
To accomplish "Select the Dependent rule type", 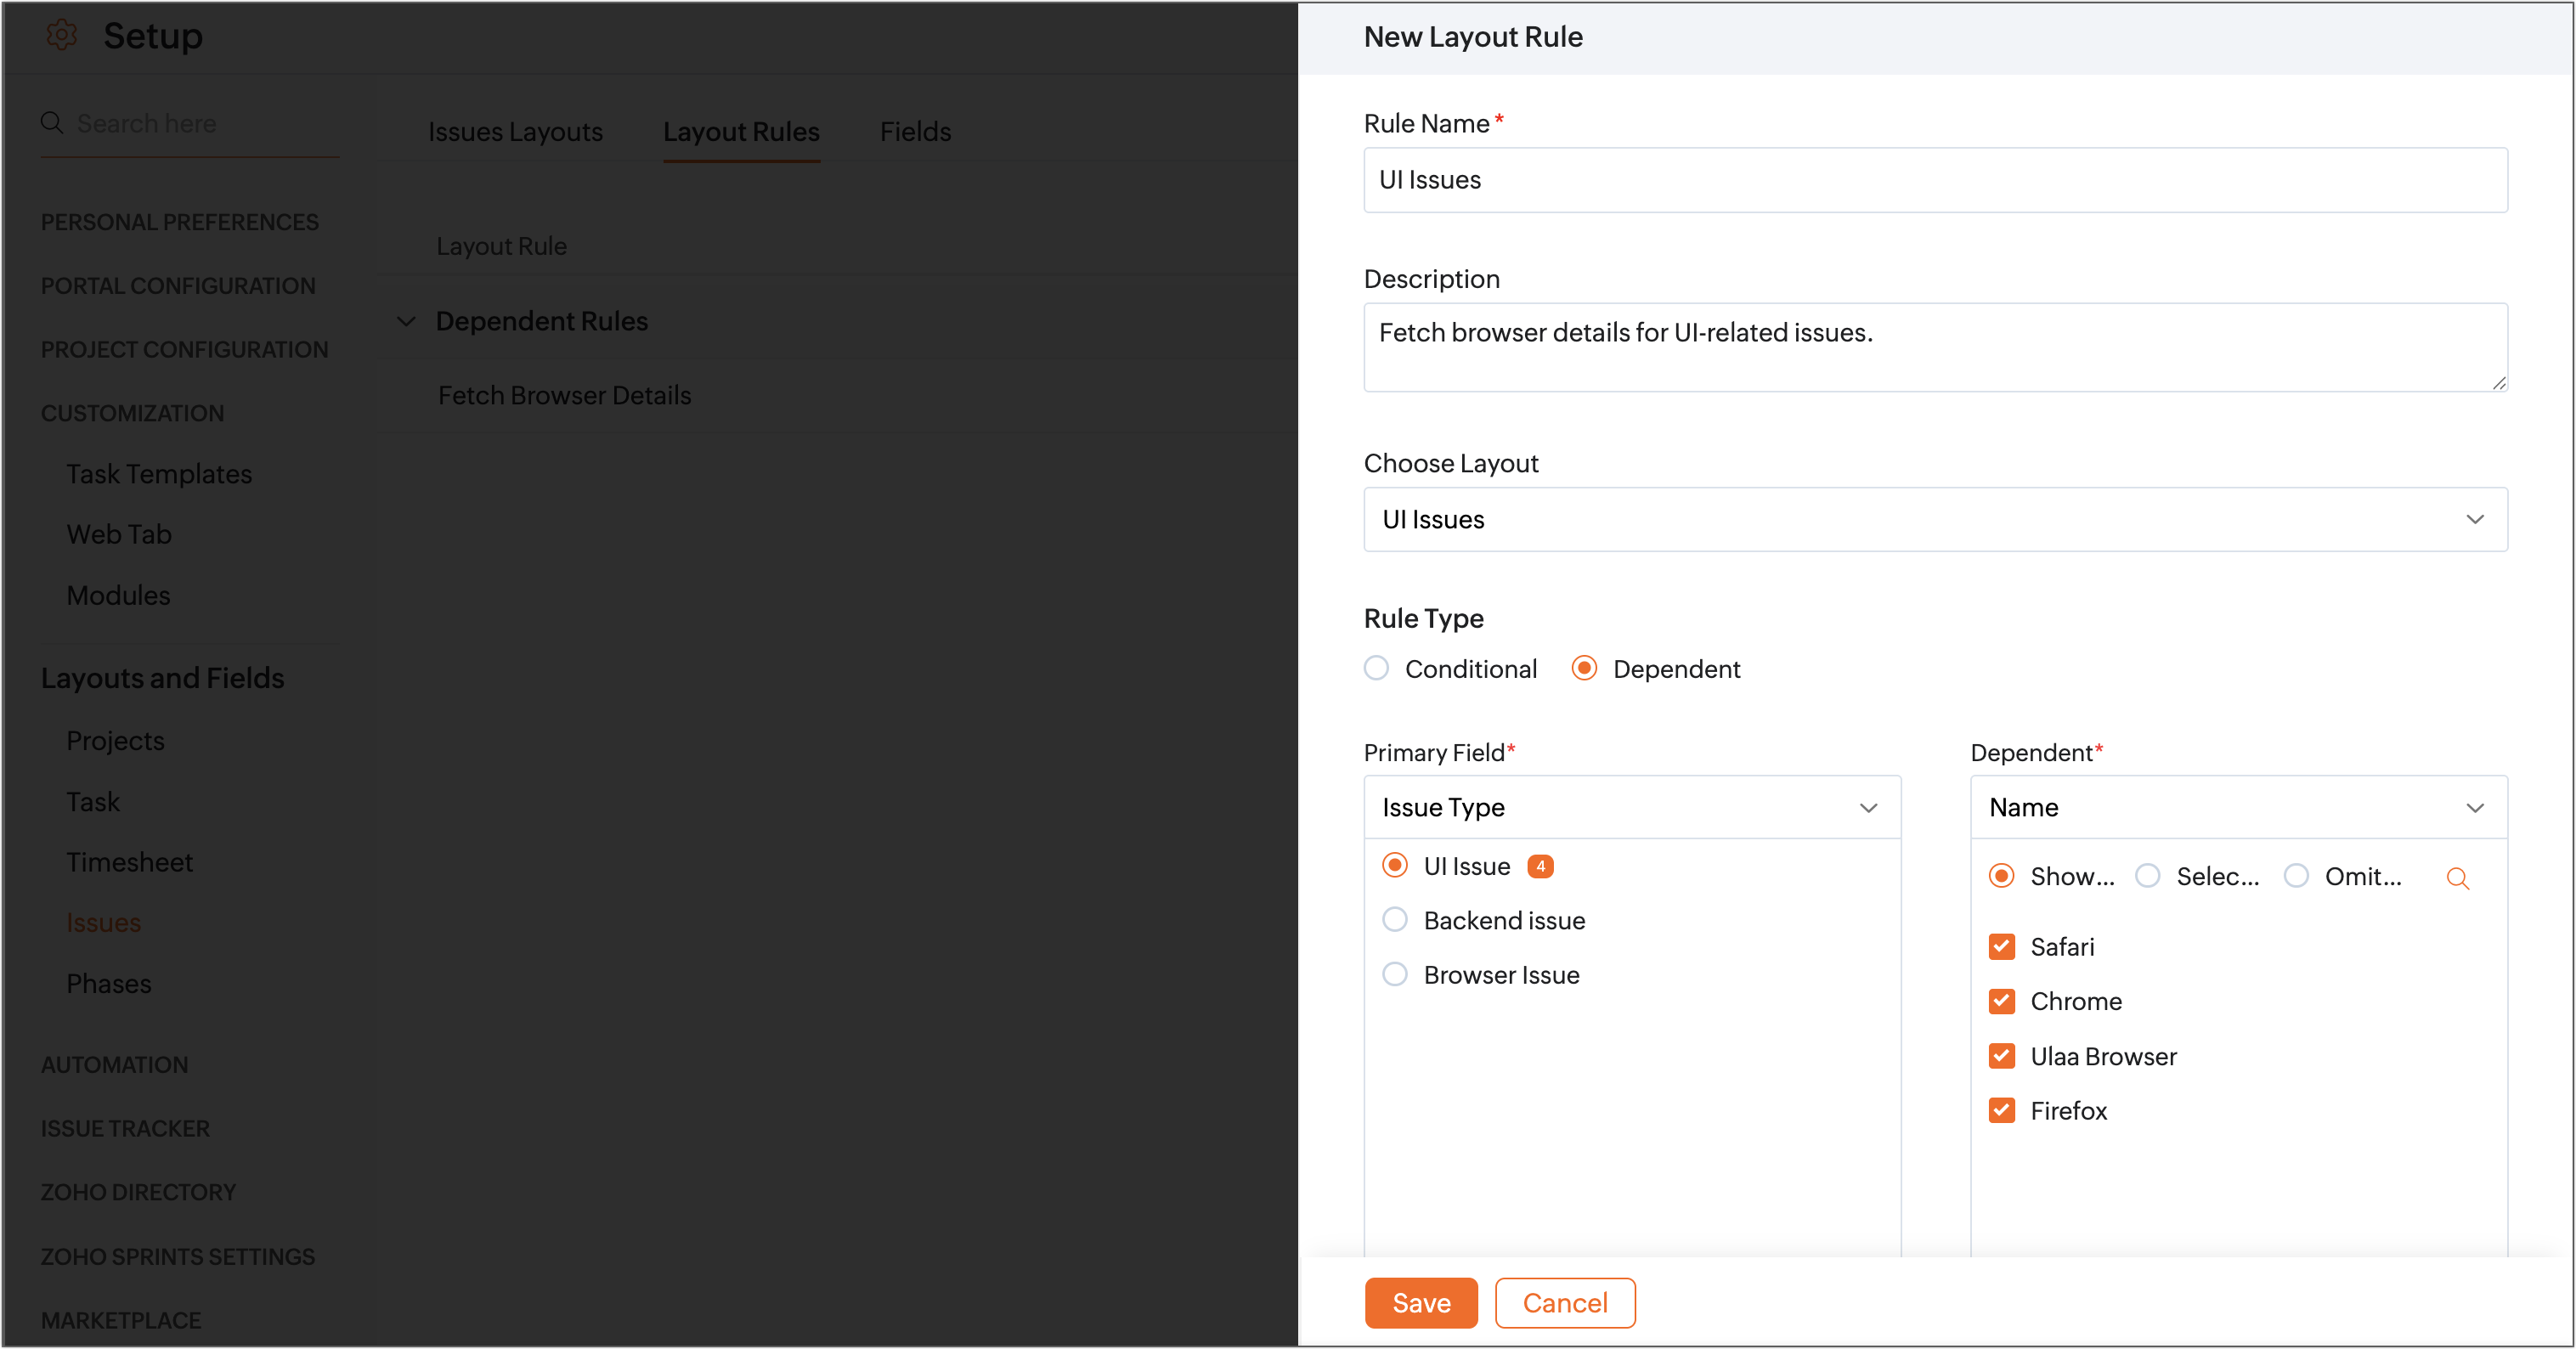I will click(1584, 668).
